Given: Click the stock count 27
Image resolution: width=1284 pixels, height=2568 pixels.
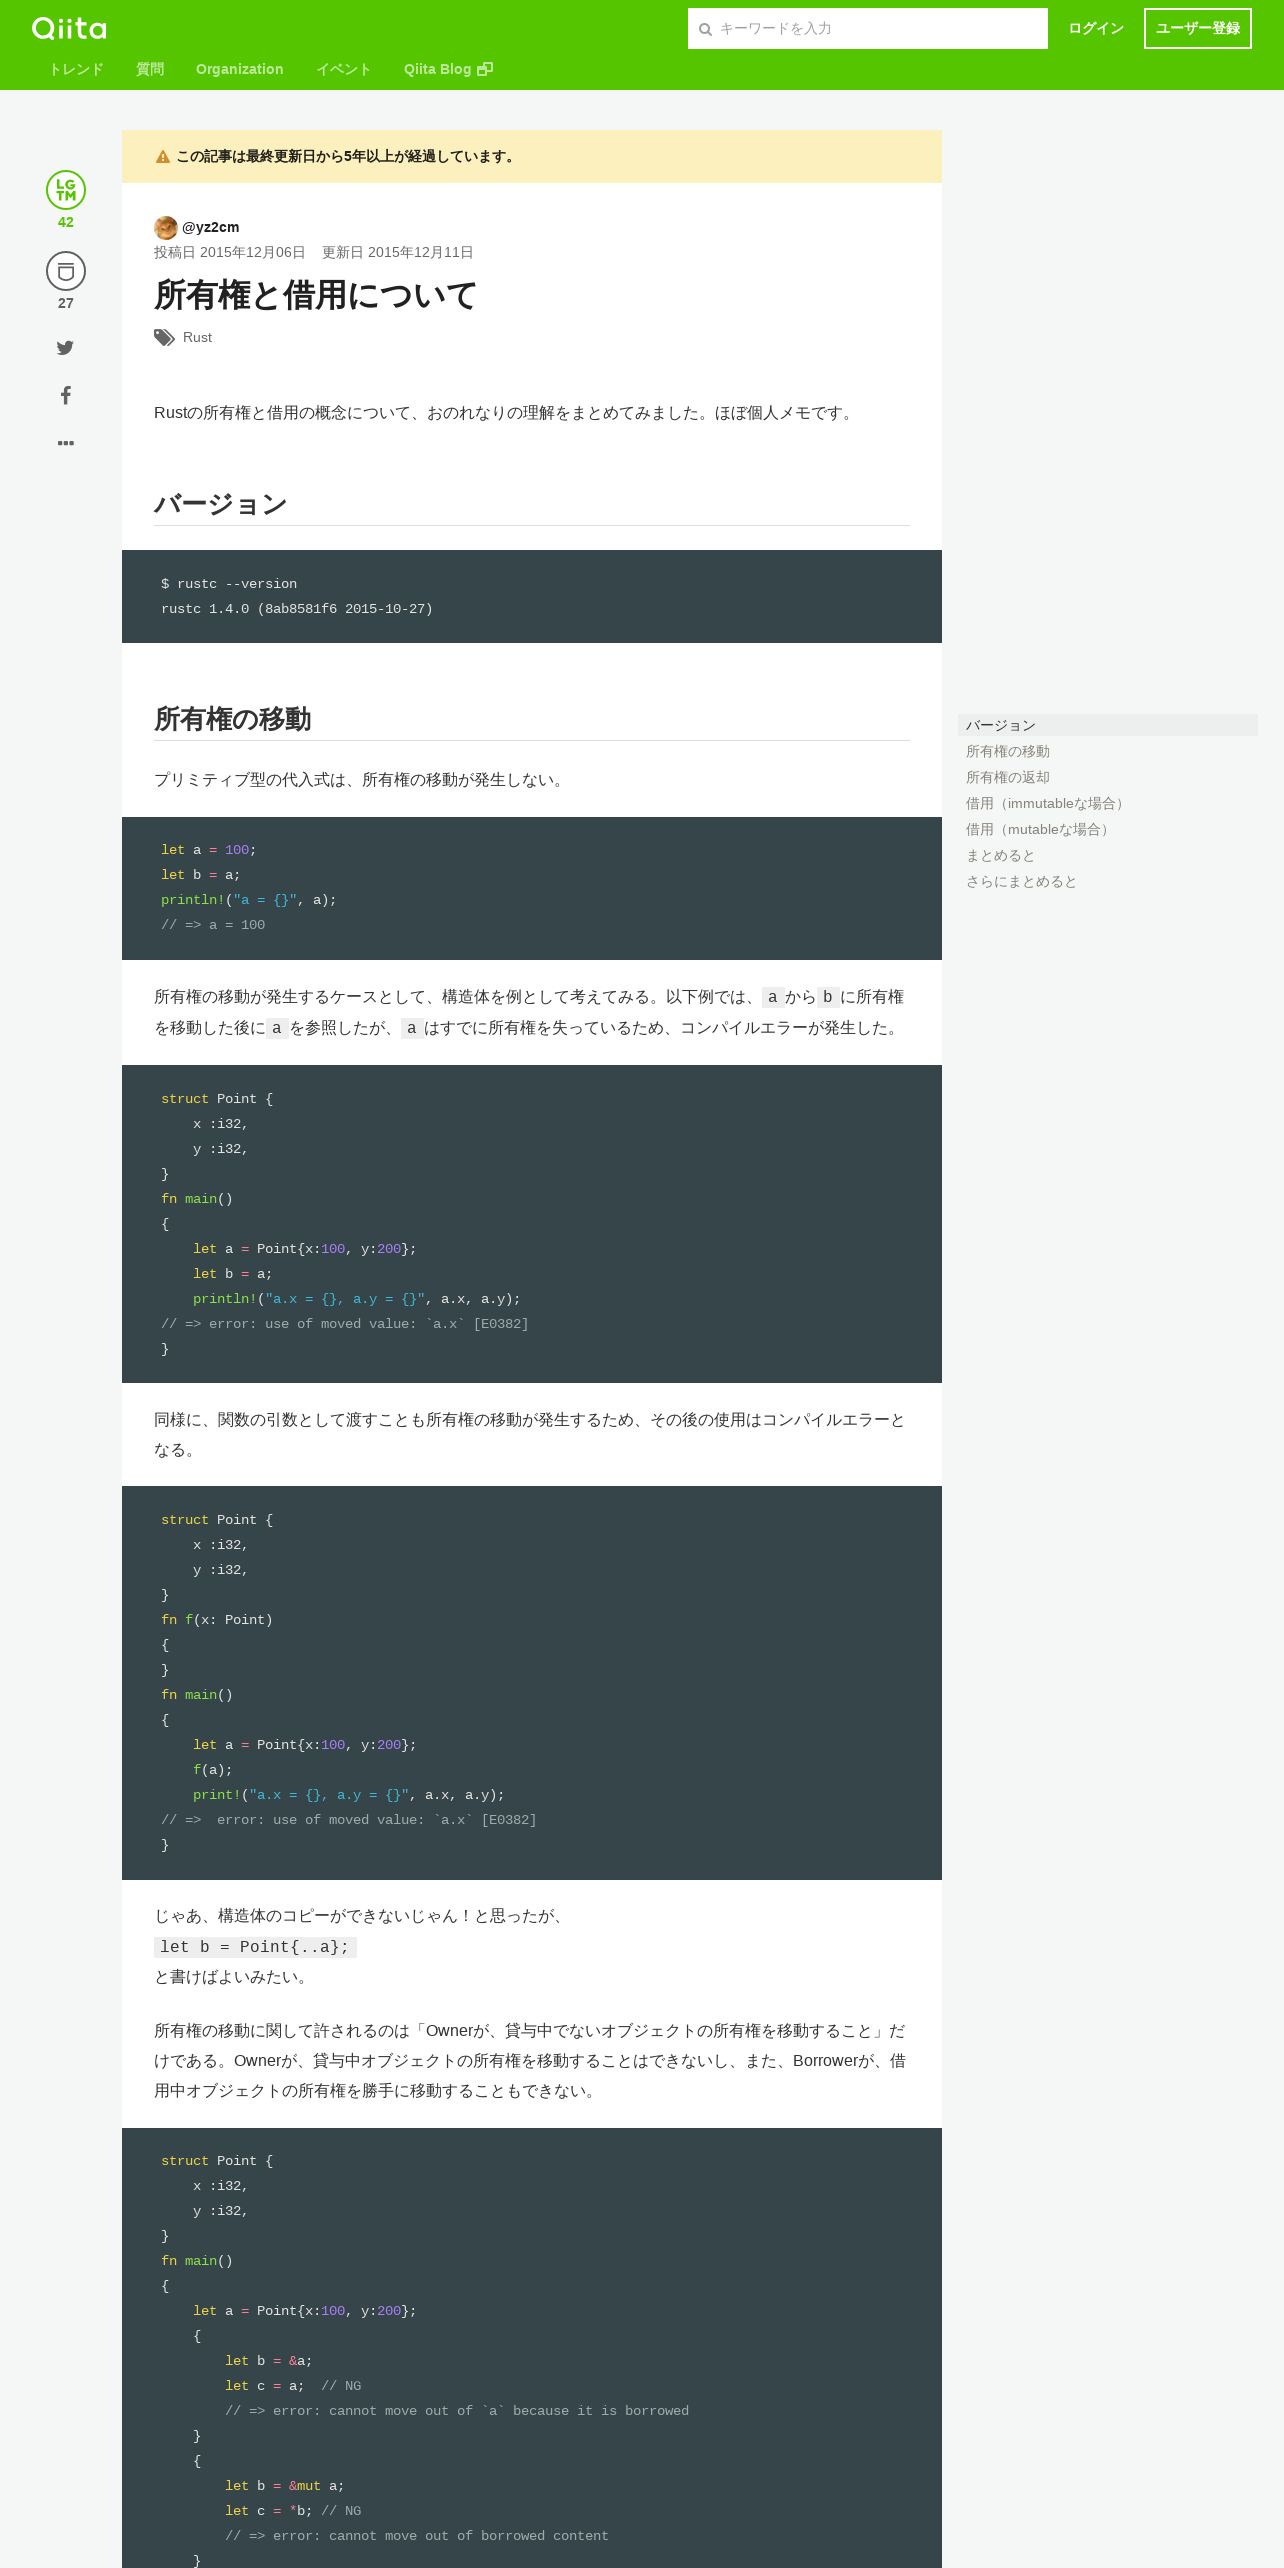Looking at the screenshot, I should tap(66, 303).
